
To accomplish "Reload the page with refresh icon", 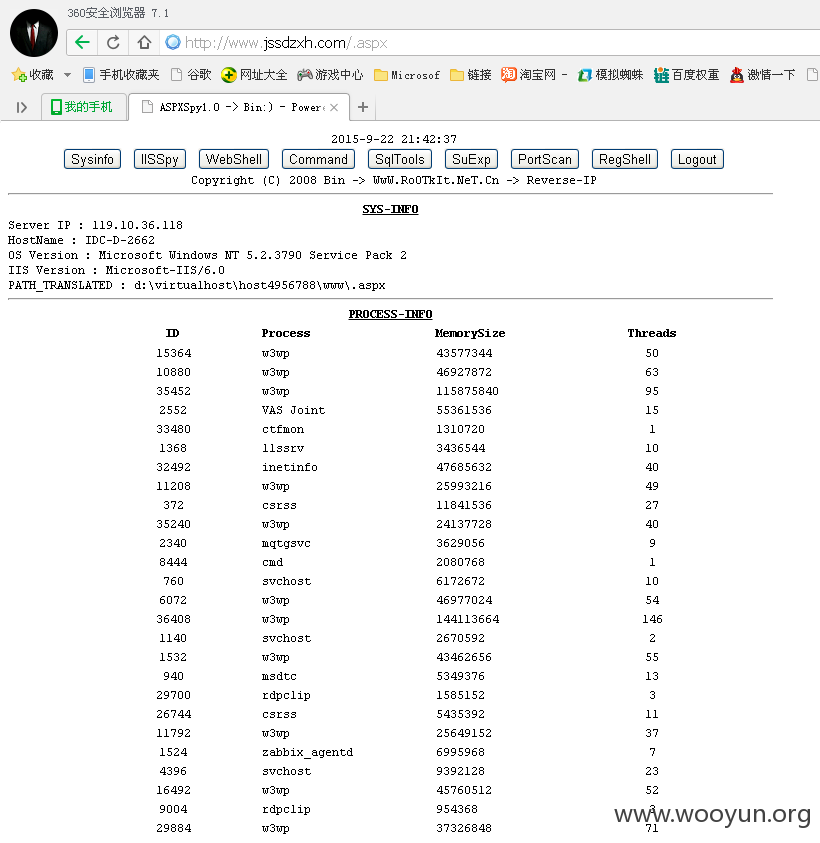I will point(113,42).
